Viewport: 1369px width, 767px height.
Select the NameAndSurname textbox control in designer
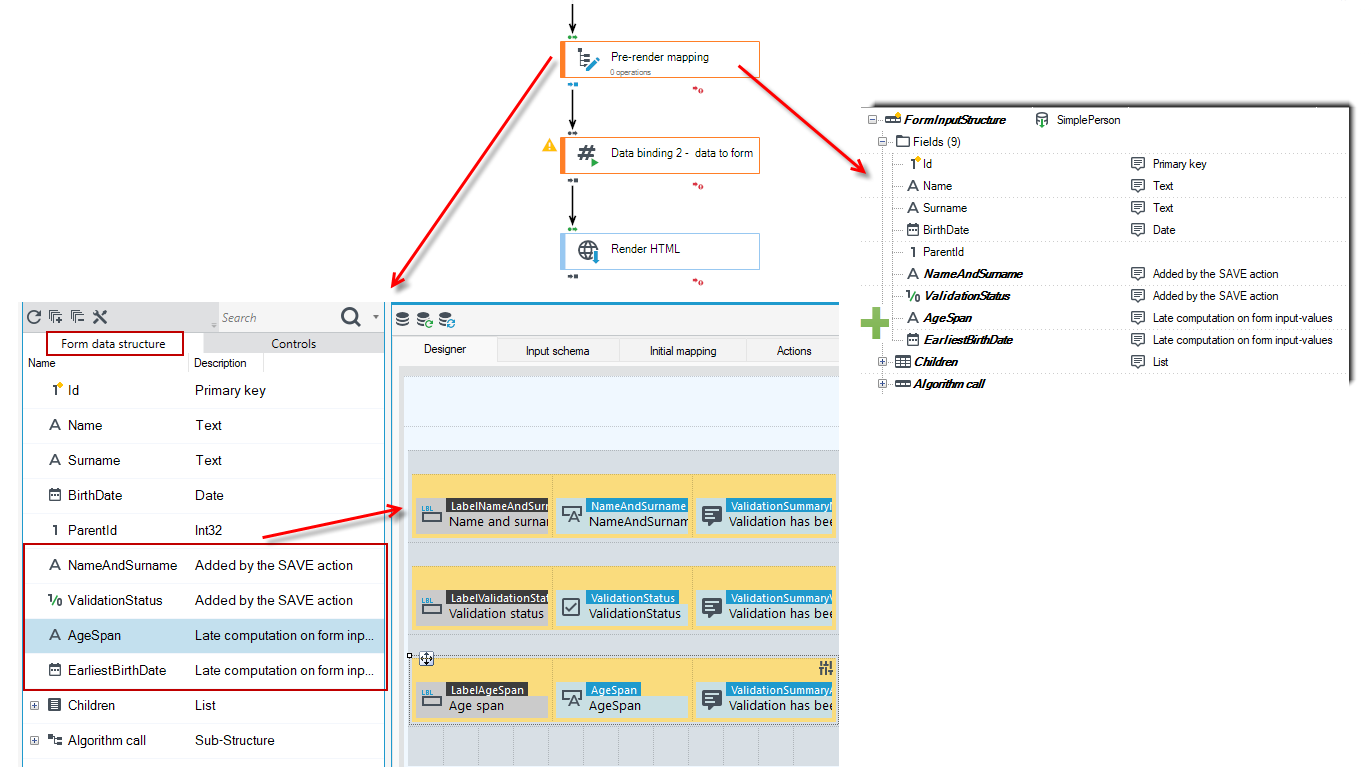(x=621, y=514)
